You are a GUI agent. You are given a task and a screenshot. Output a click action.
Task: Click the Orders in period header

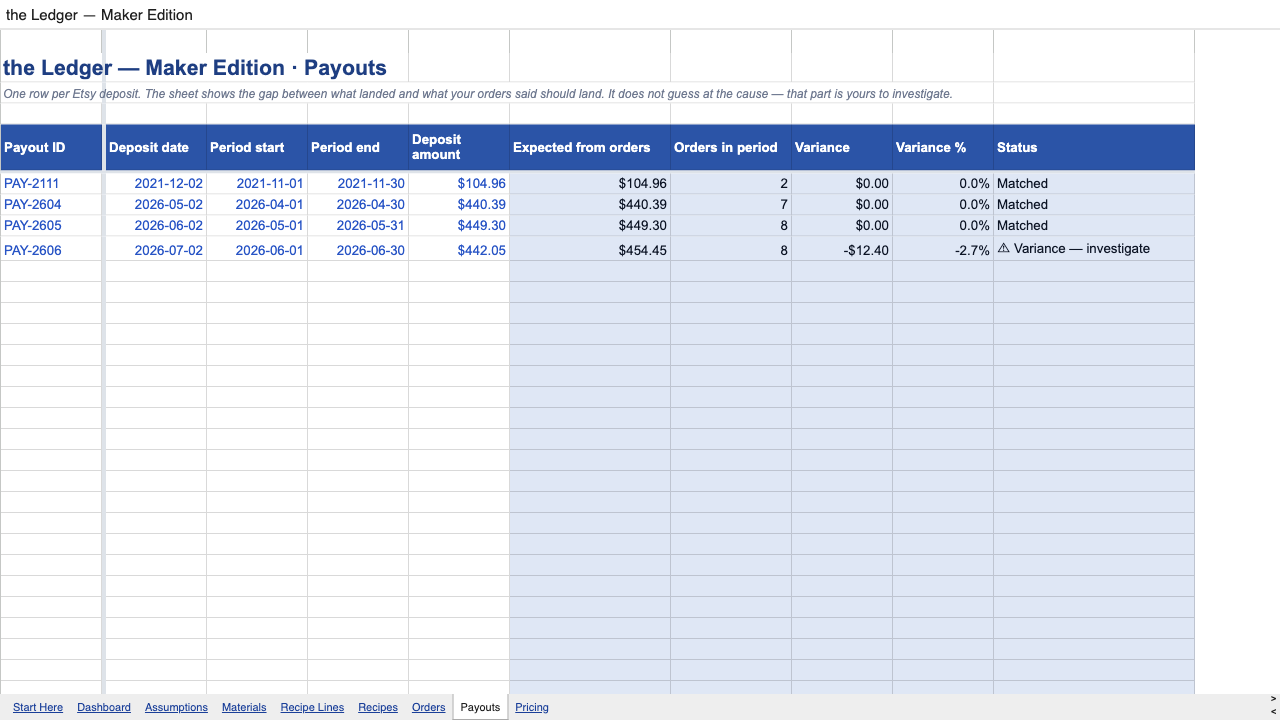(731, 147)
